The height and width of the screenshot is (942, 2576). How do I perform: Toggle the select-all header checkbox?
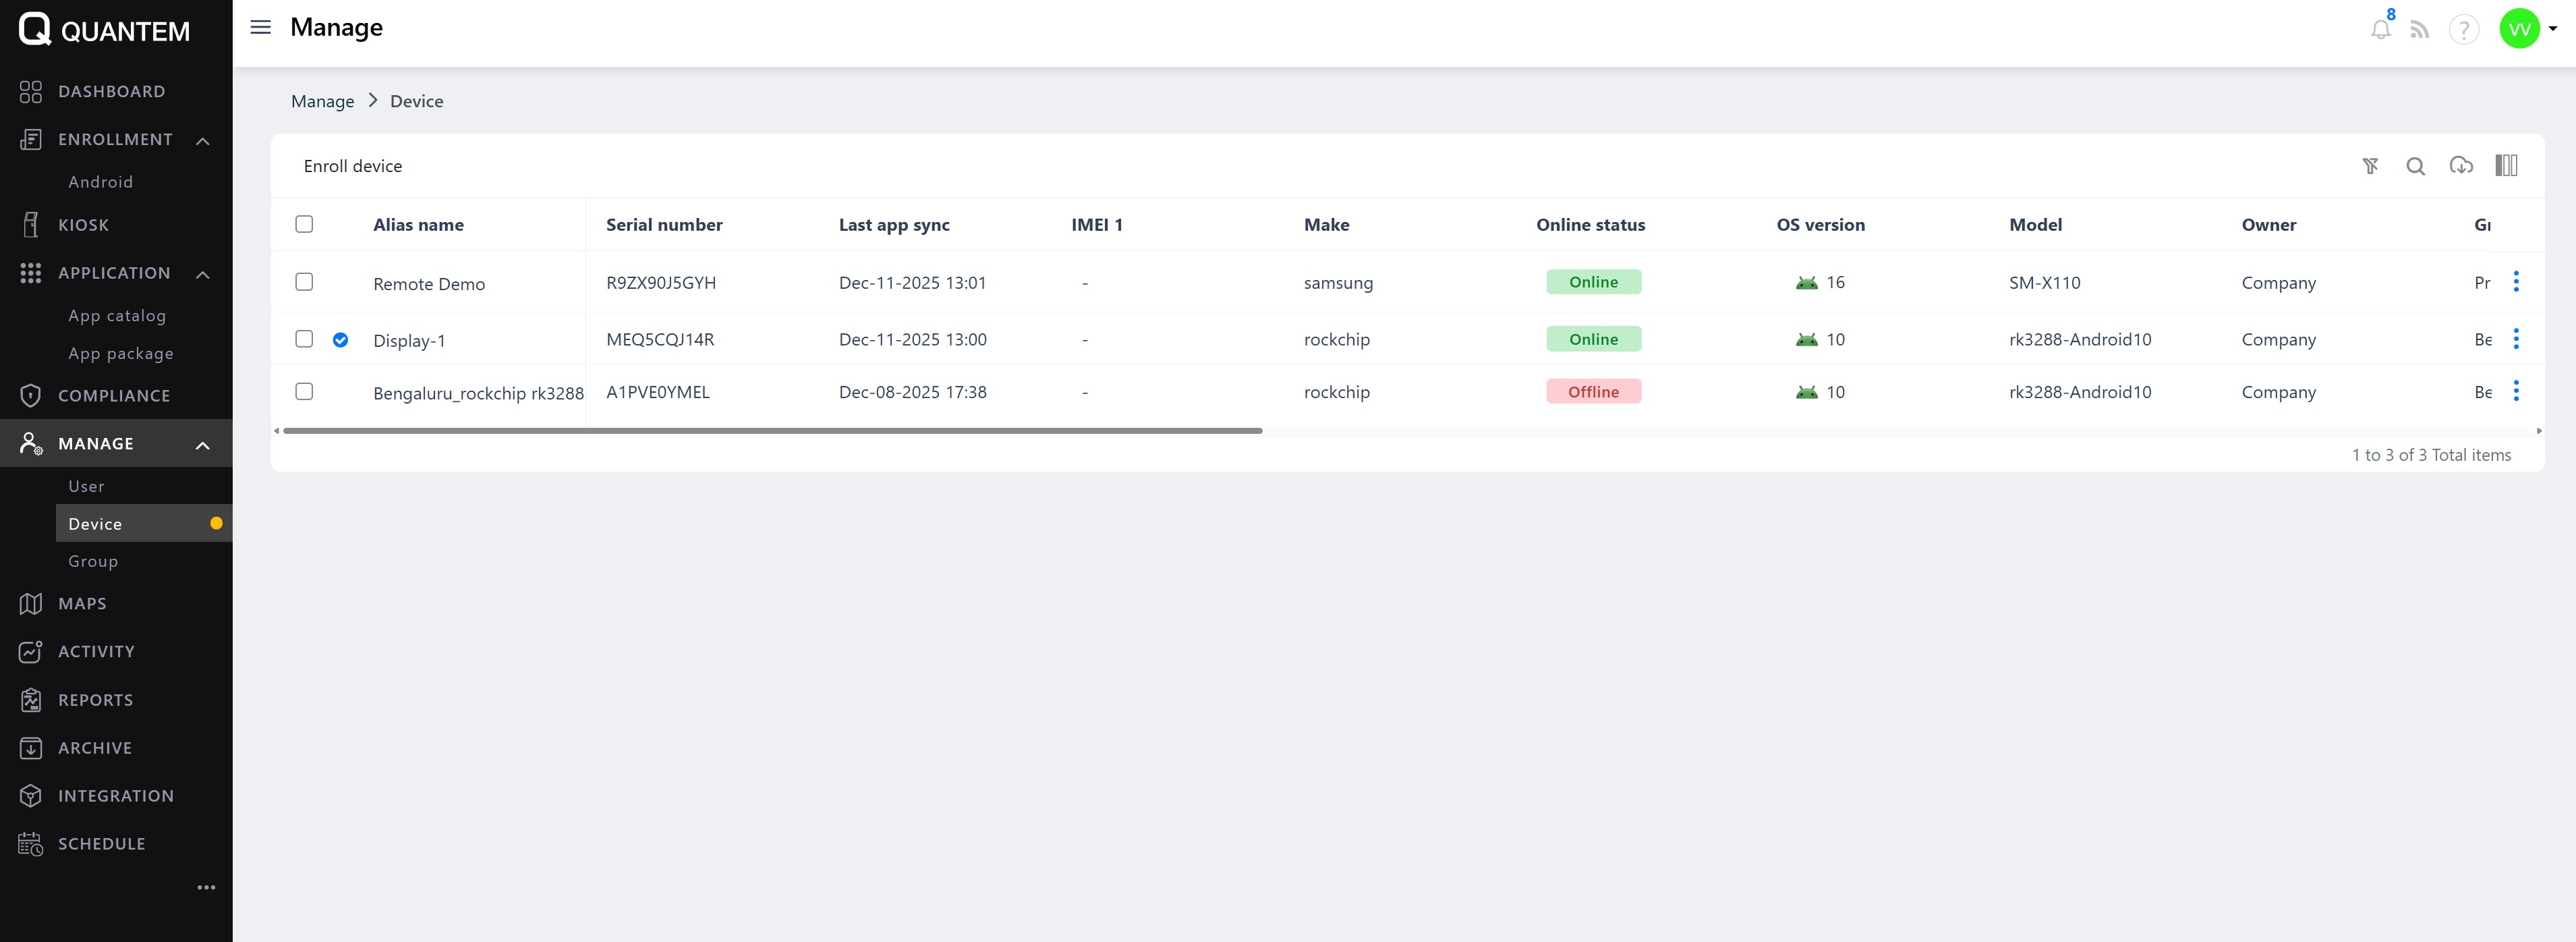coord(304,224)
